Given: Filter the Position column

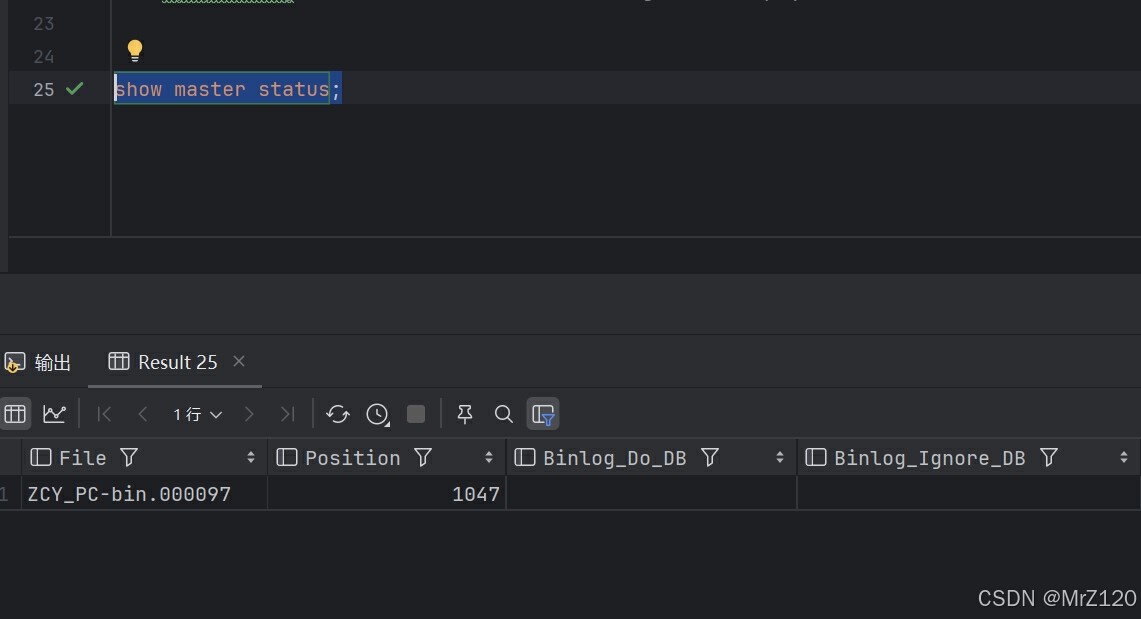Looking at the screenshot, I should point(423,458).
